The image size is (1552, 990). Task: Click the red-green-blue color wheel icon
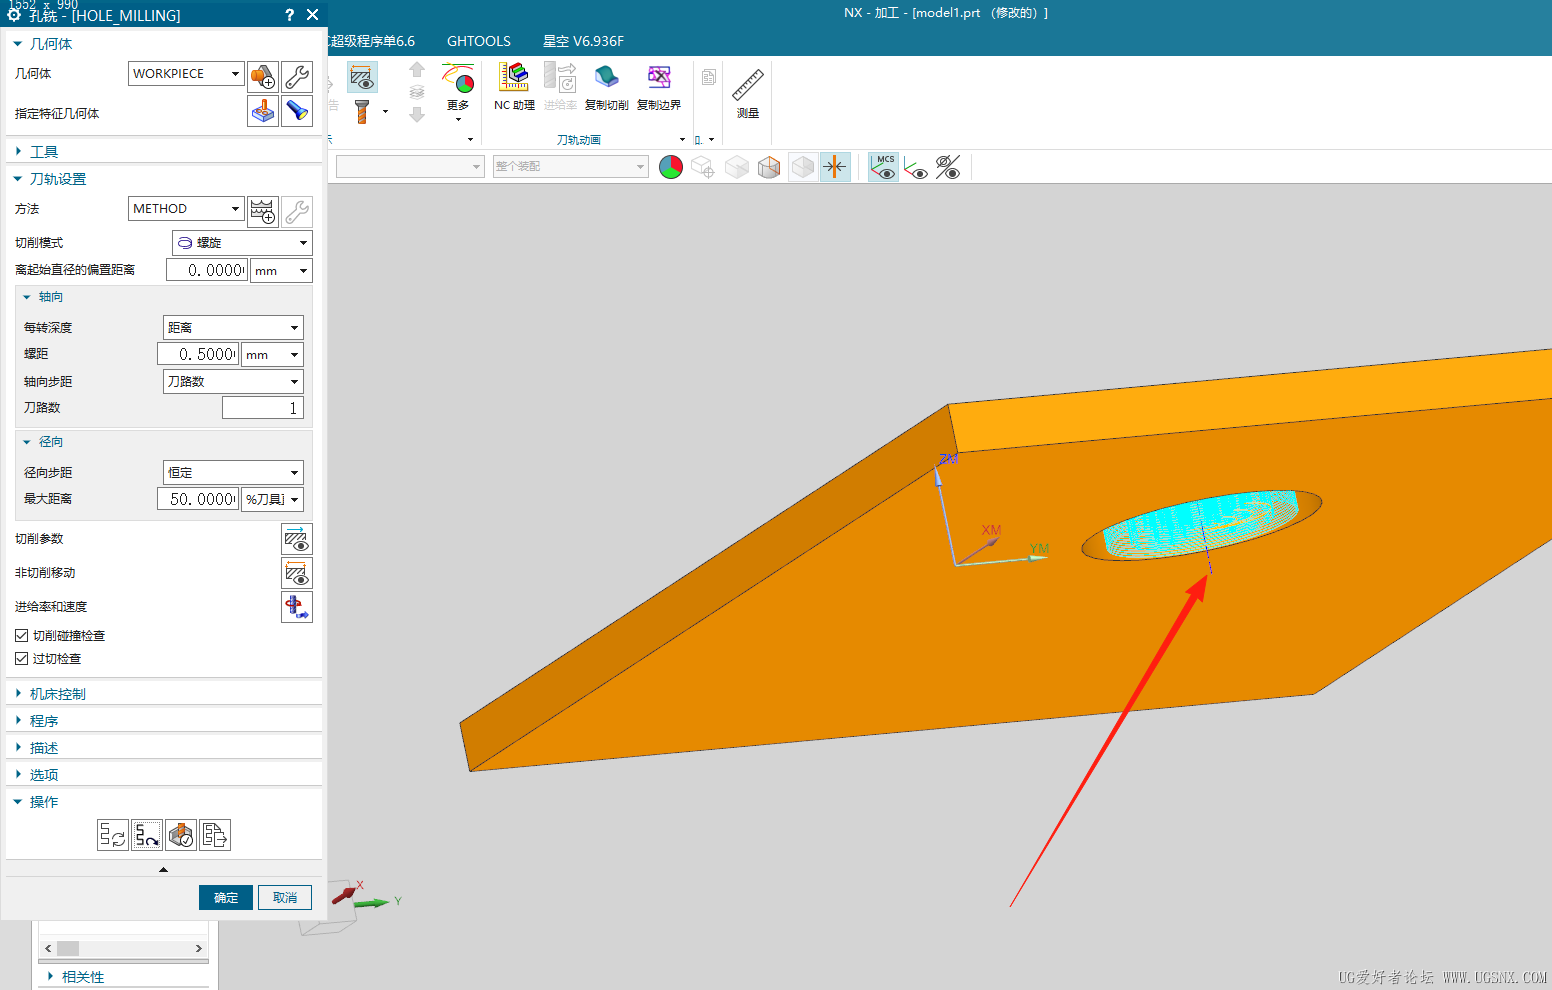click(671, 167)
